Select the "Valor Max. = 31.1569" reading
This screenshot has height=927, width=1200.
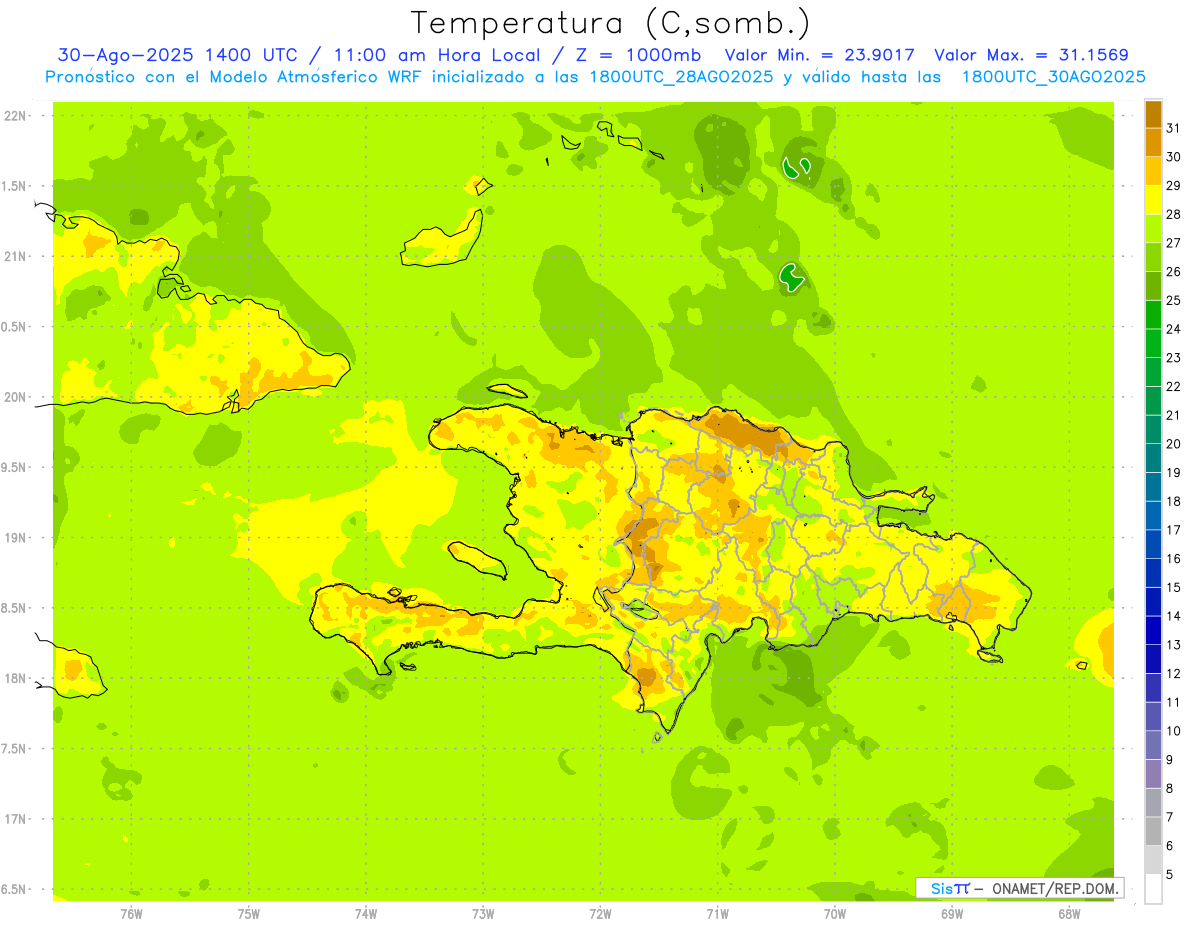click(x=1031, y=55)
